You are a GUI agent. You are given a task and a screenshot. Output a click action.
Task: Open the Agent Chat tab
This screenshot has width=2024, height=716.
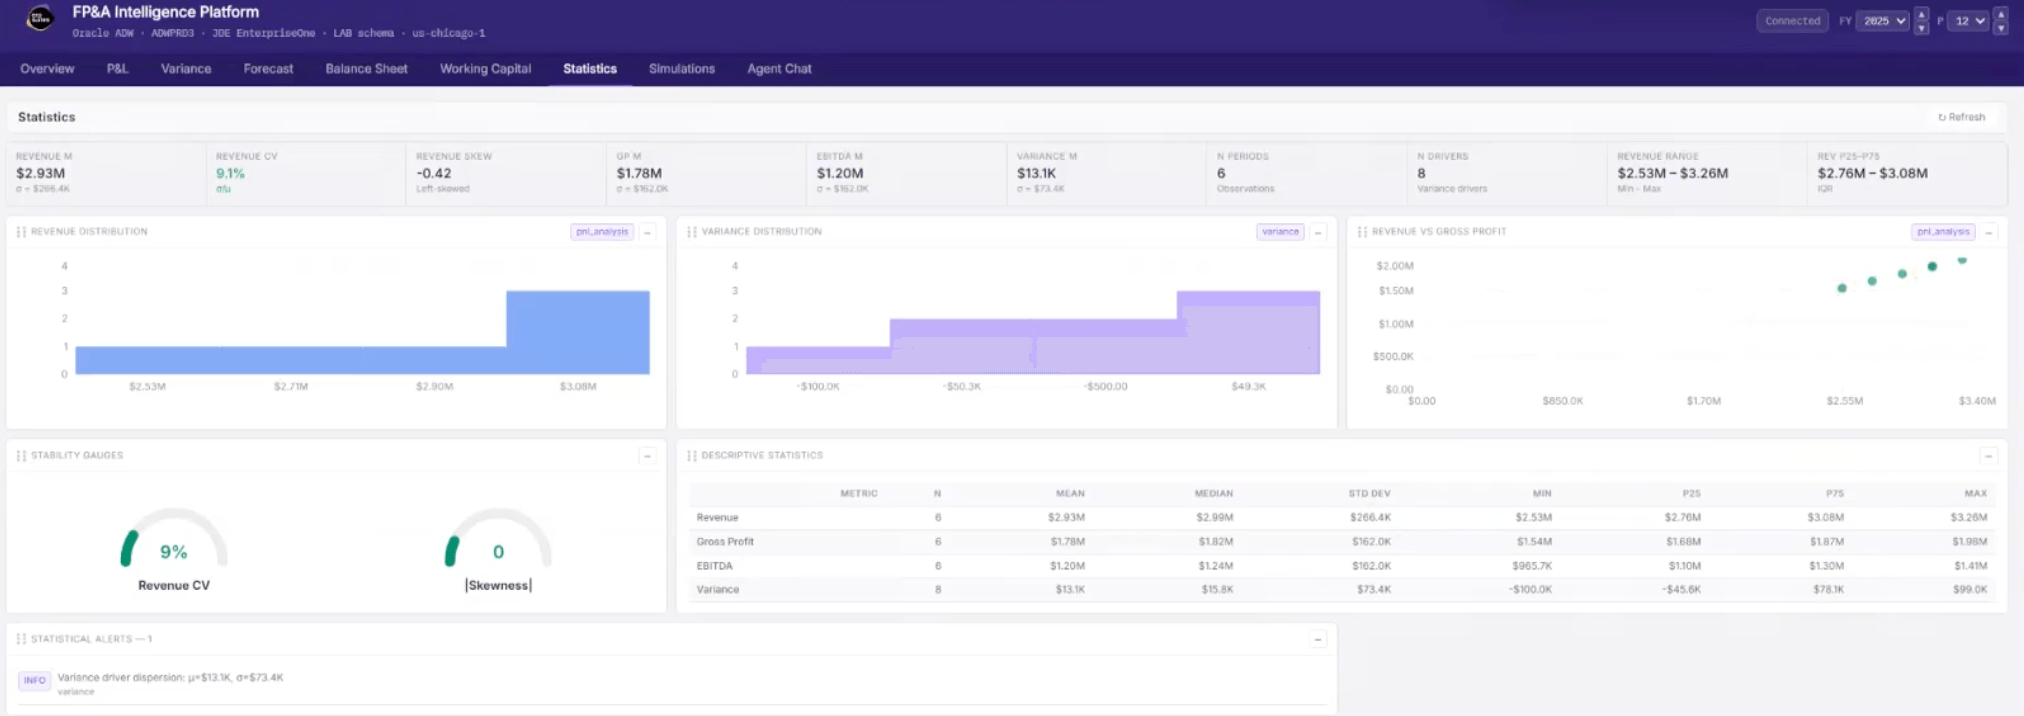pos(779,69)
